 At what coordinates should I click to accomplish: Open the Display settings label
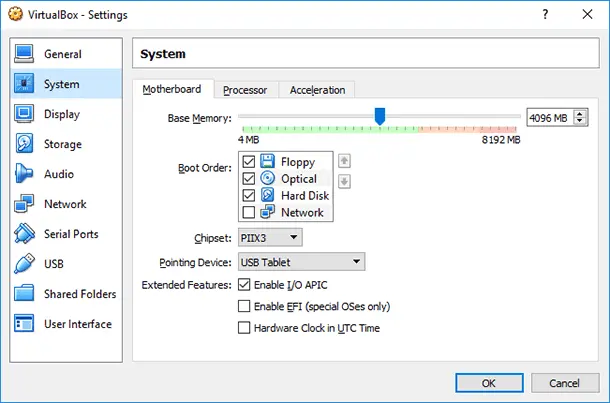(x=62, y=114)
